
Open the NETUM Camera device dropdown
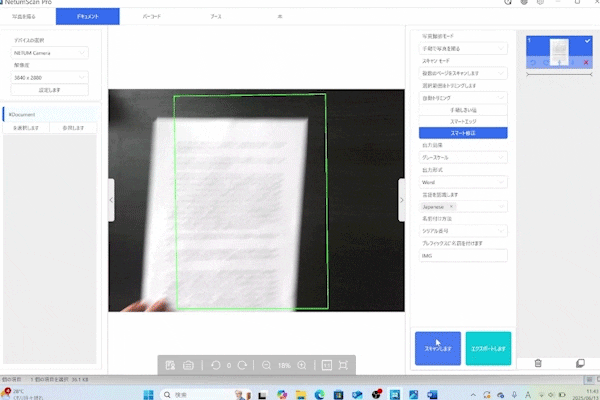(x=50, y=52)
